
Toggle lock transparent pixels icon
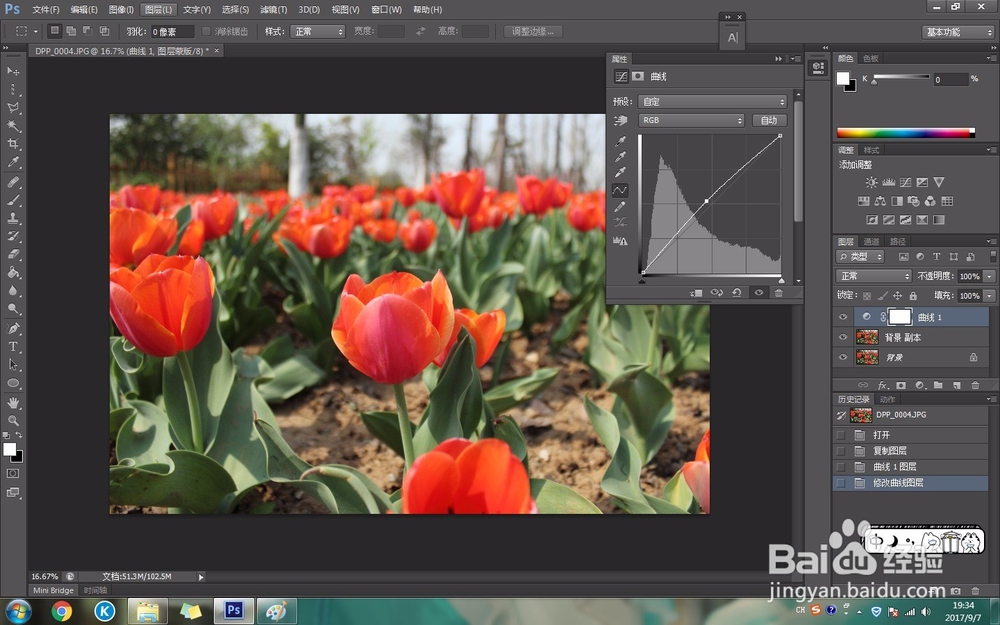click(x=867, y=296)
